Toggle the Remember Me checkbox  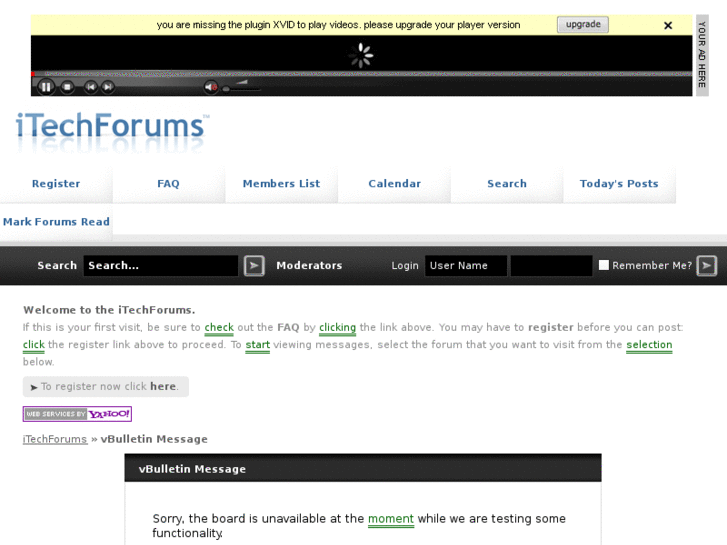(604, 265)
